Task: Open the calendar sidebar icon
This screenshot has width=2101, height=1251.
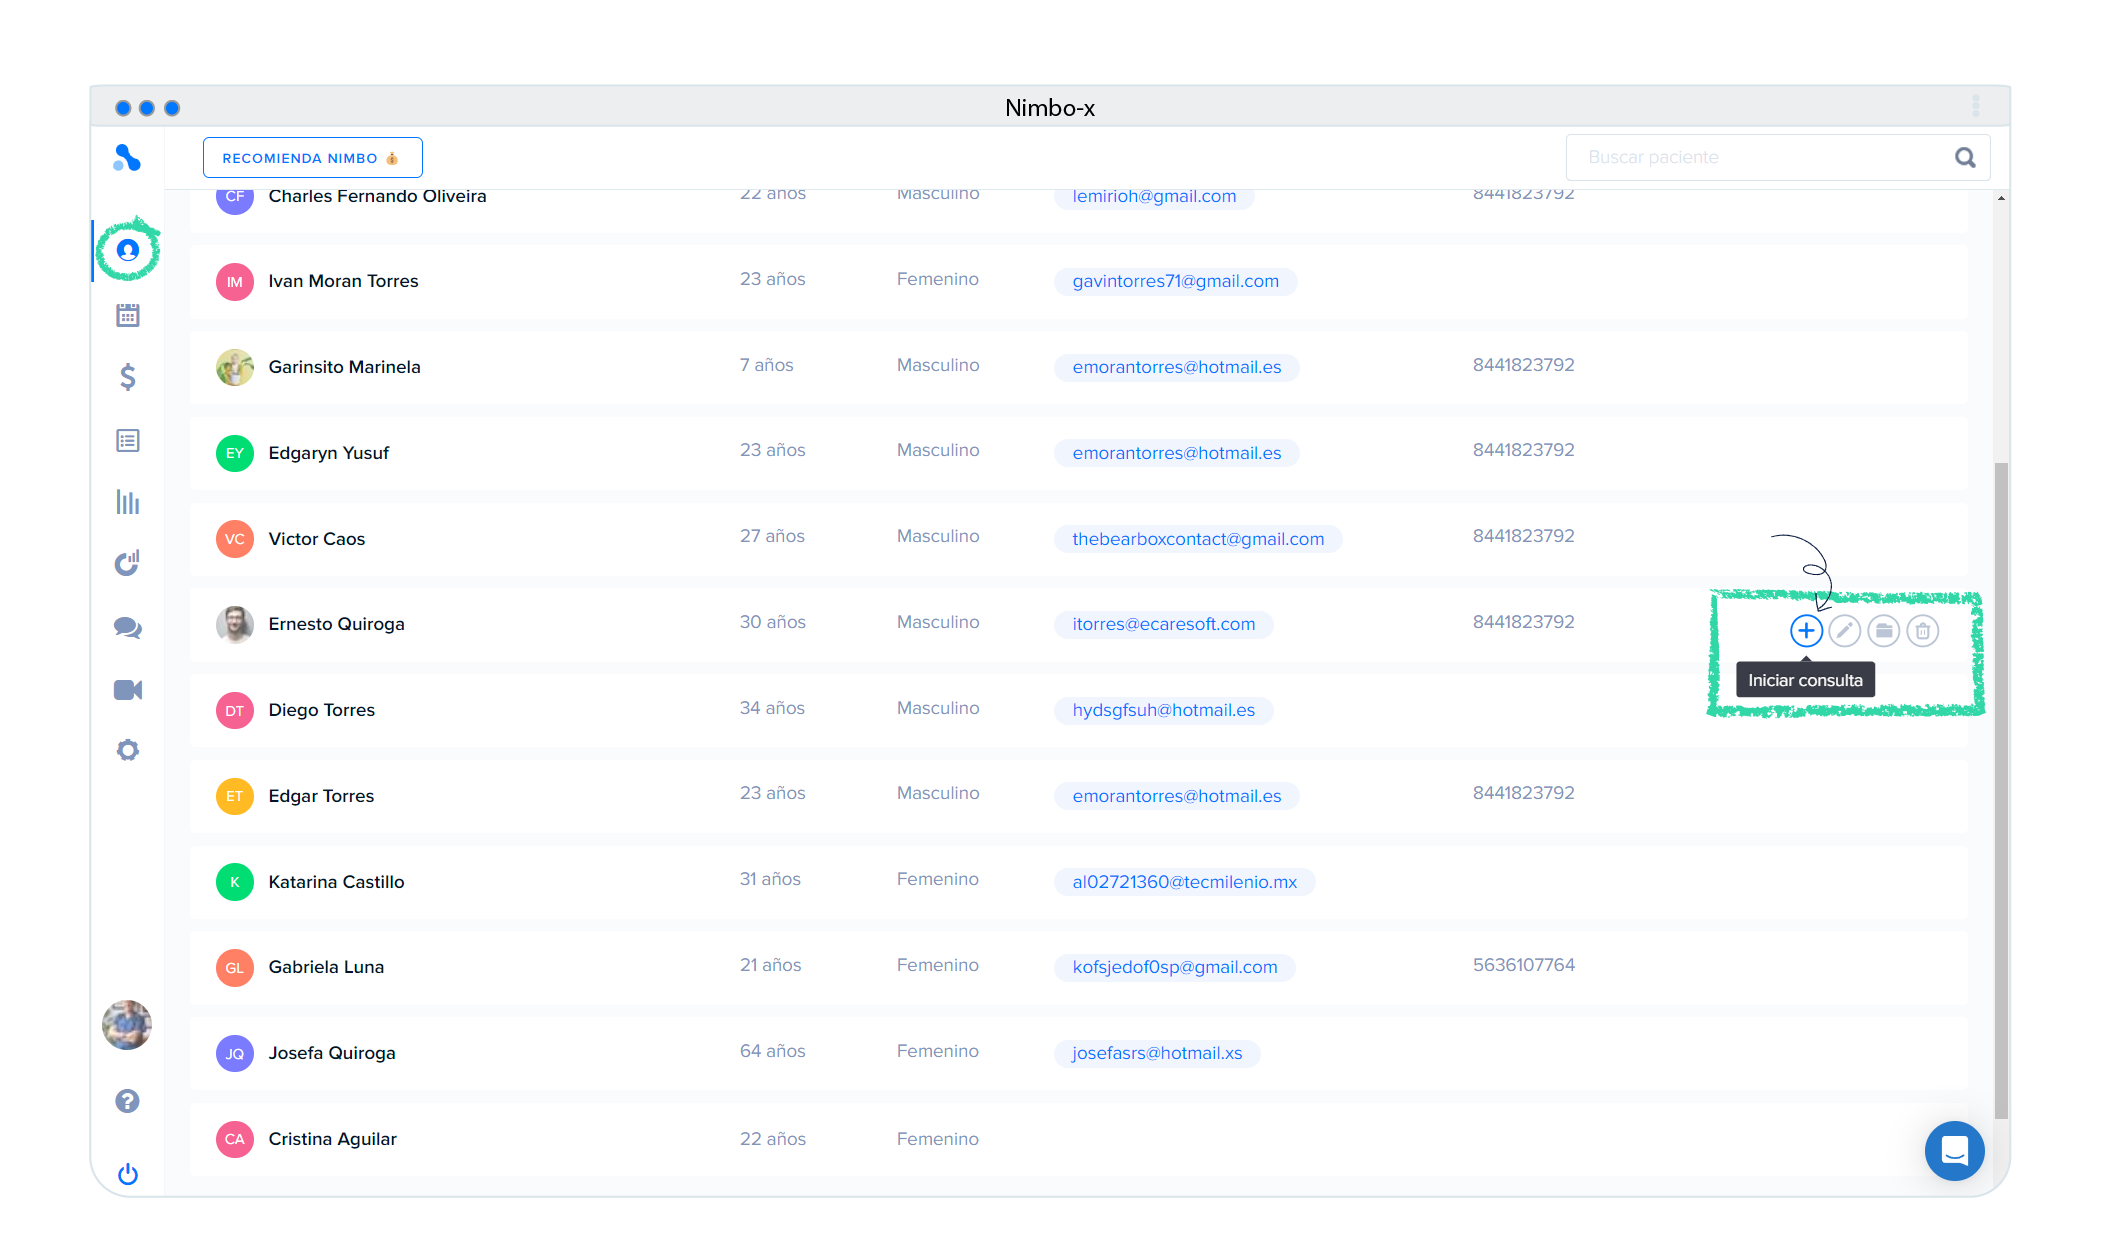Action: 128,315
